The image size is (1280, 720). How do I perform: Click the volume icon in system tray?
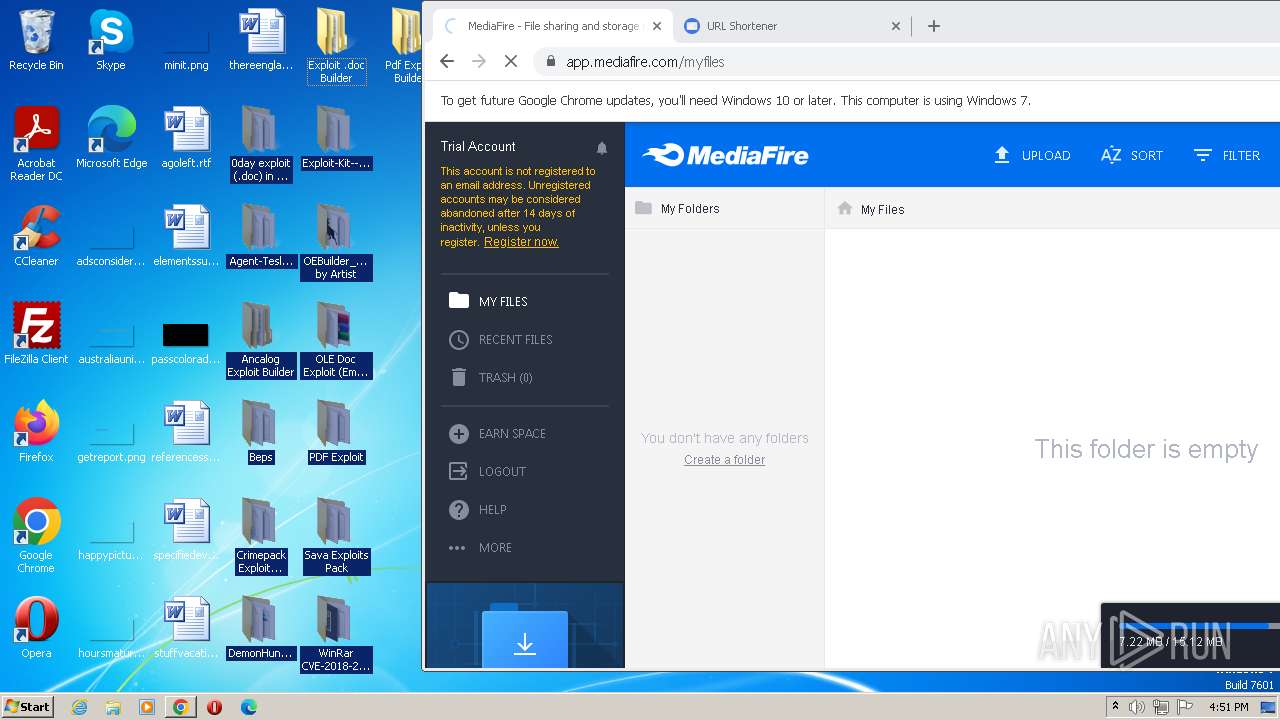1137,707
